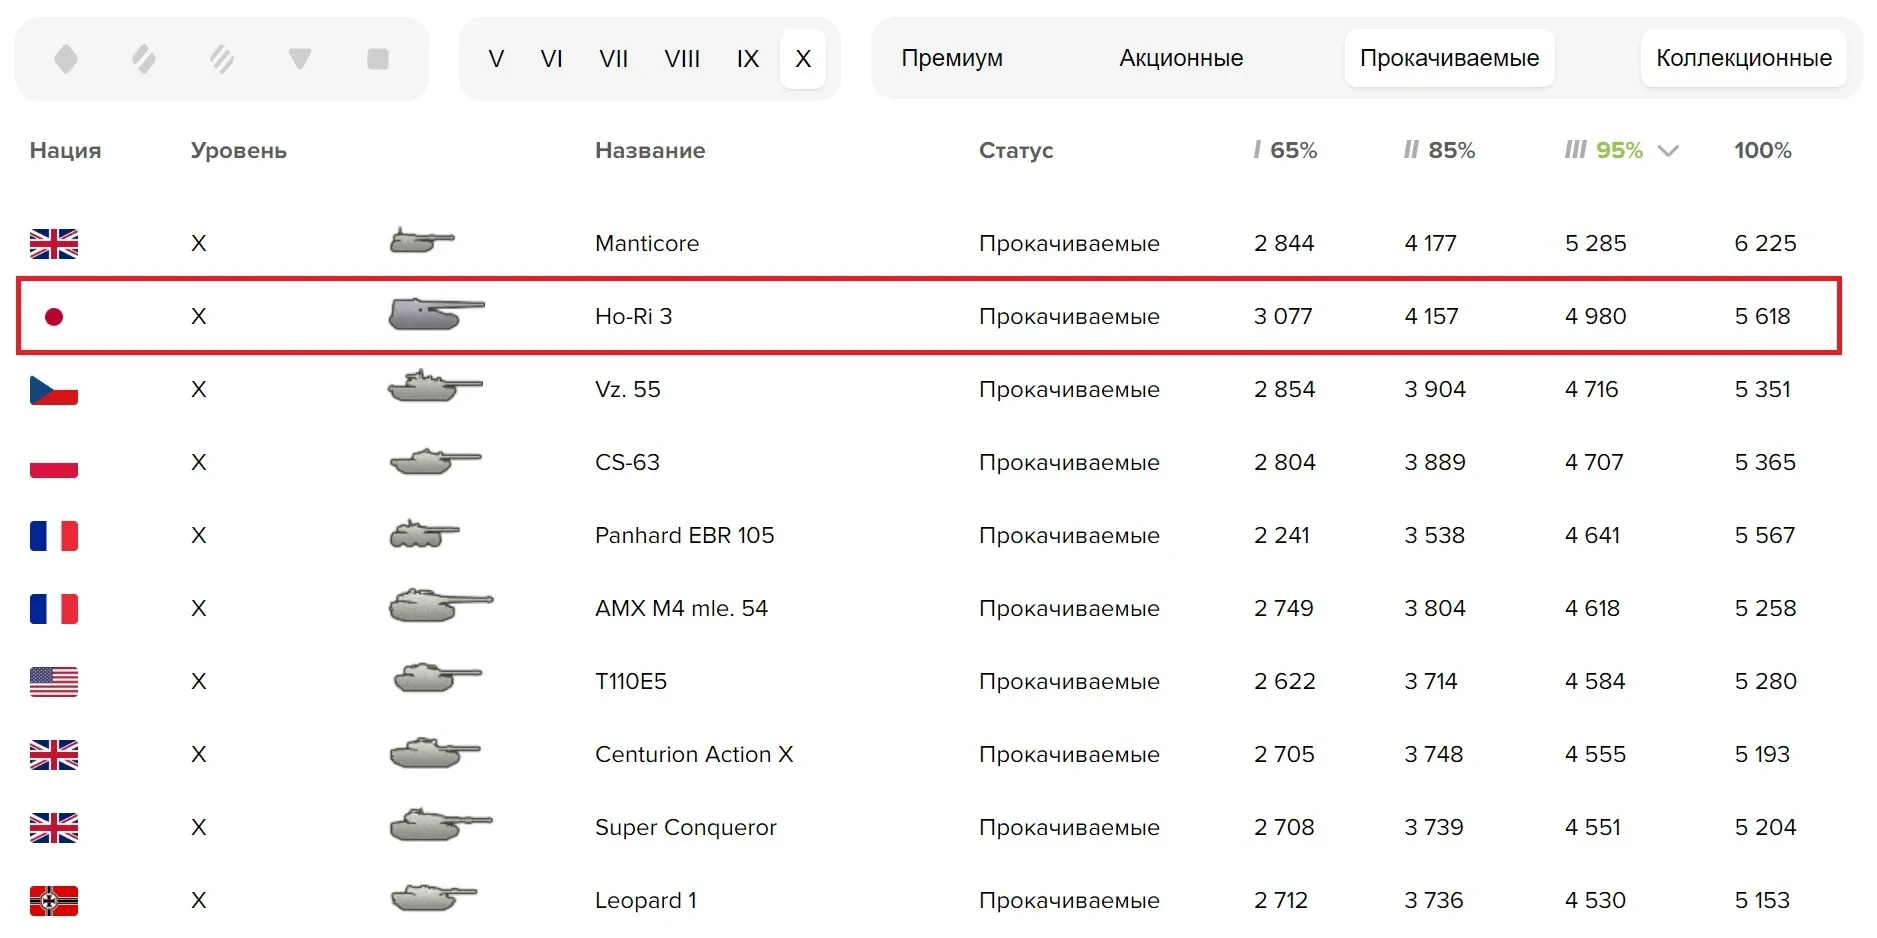Disable the Коллекционные filter toggle

pyautogui.click(x=1743, y=58)
